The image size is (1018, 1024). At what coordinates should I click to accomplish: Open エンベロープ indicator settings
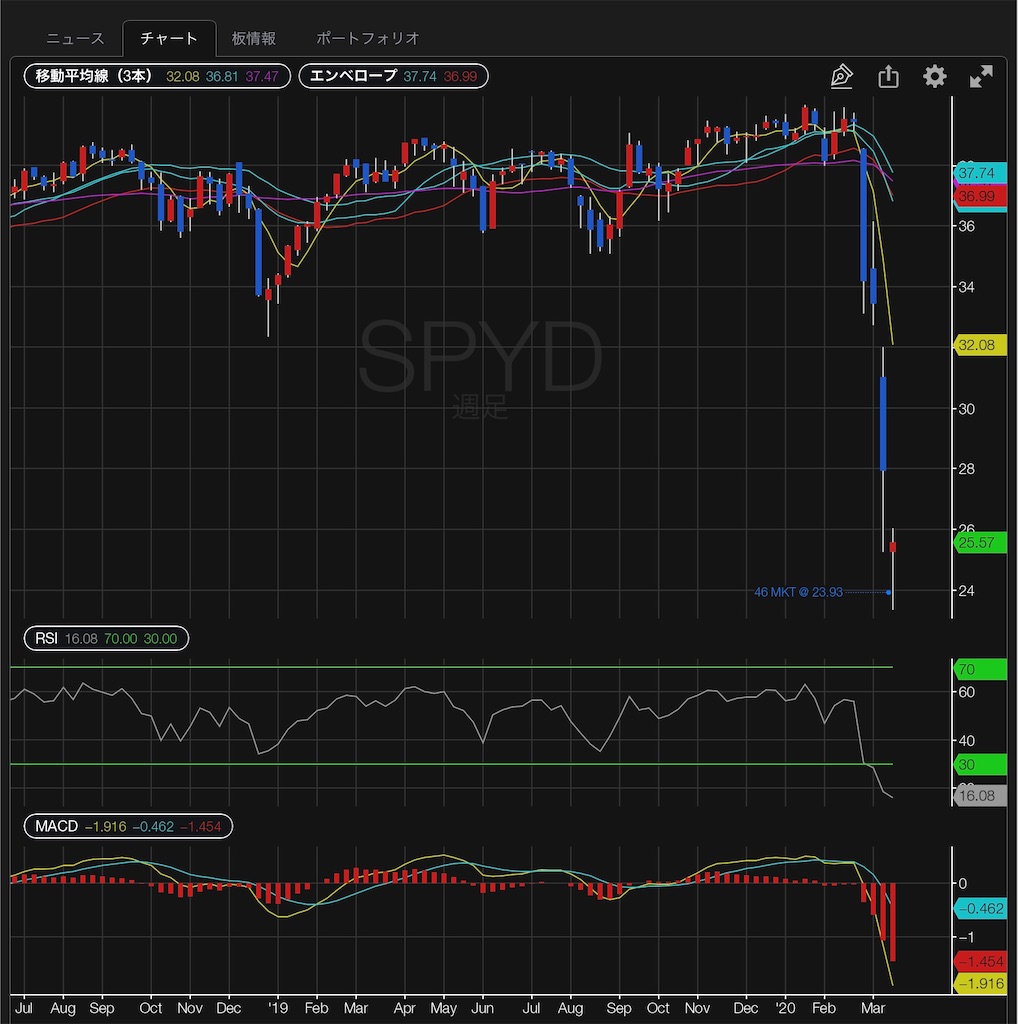point(393,76)
